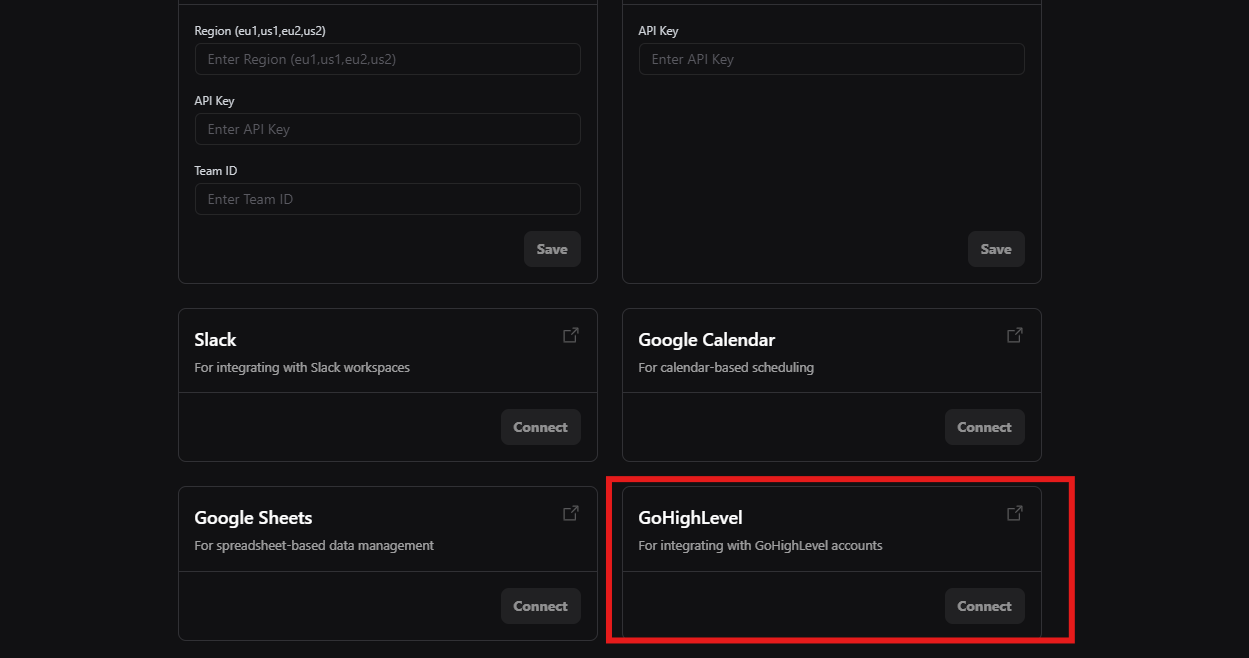Click the Region (eu1,us1,eu2,us2) label
The image size is (1249, 658).
click(259, 31)
